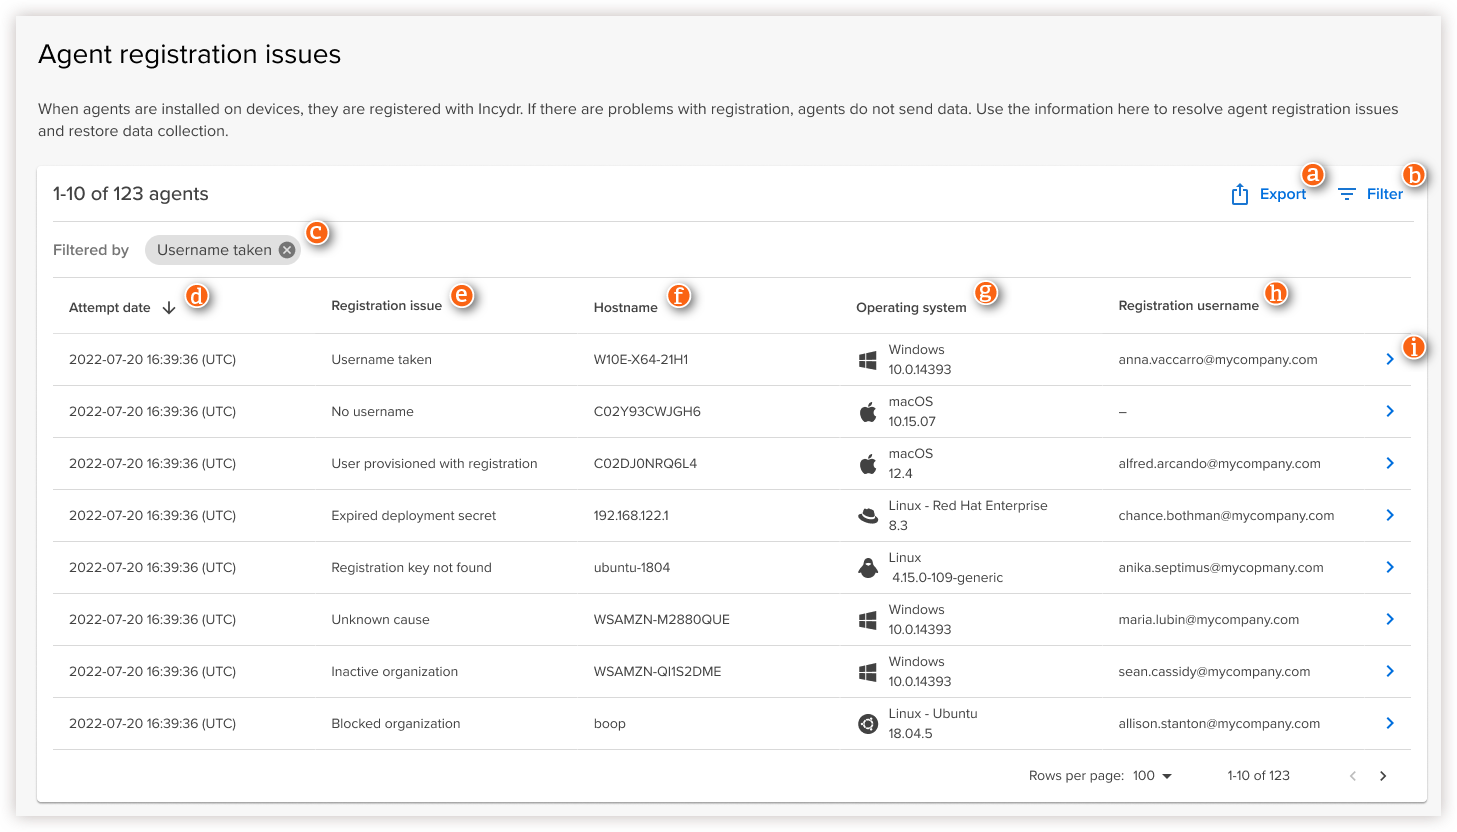The width and height of the screenshot is (1457, 832).
Task: Open details for anna.vaccarro row
Action: pos(1389,359)
